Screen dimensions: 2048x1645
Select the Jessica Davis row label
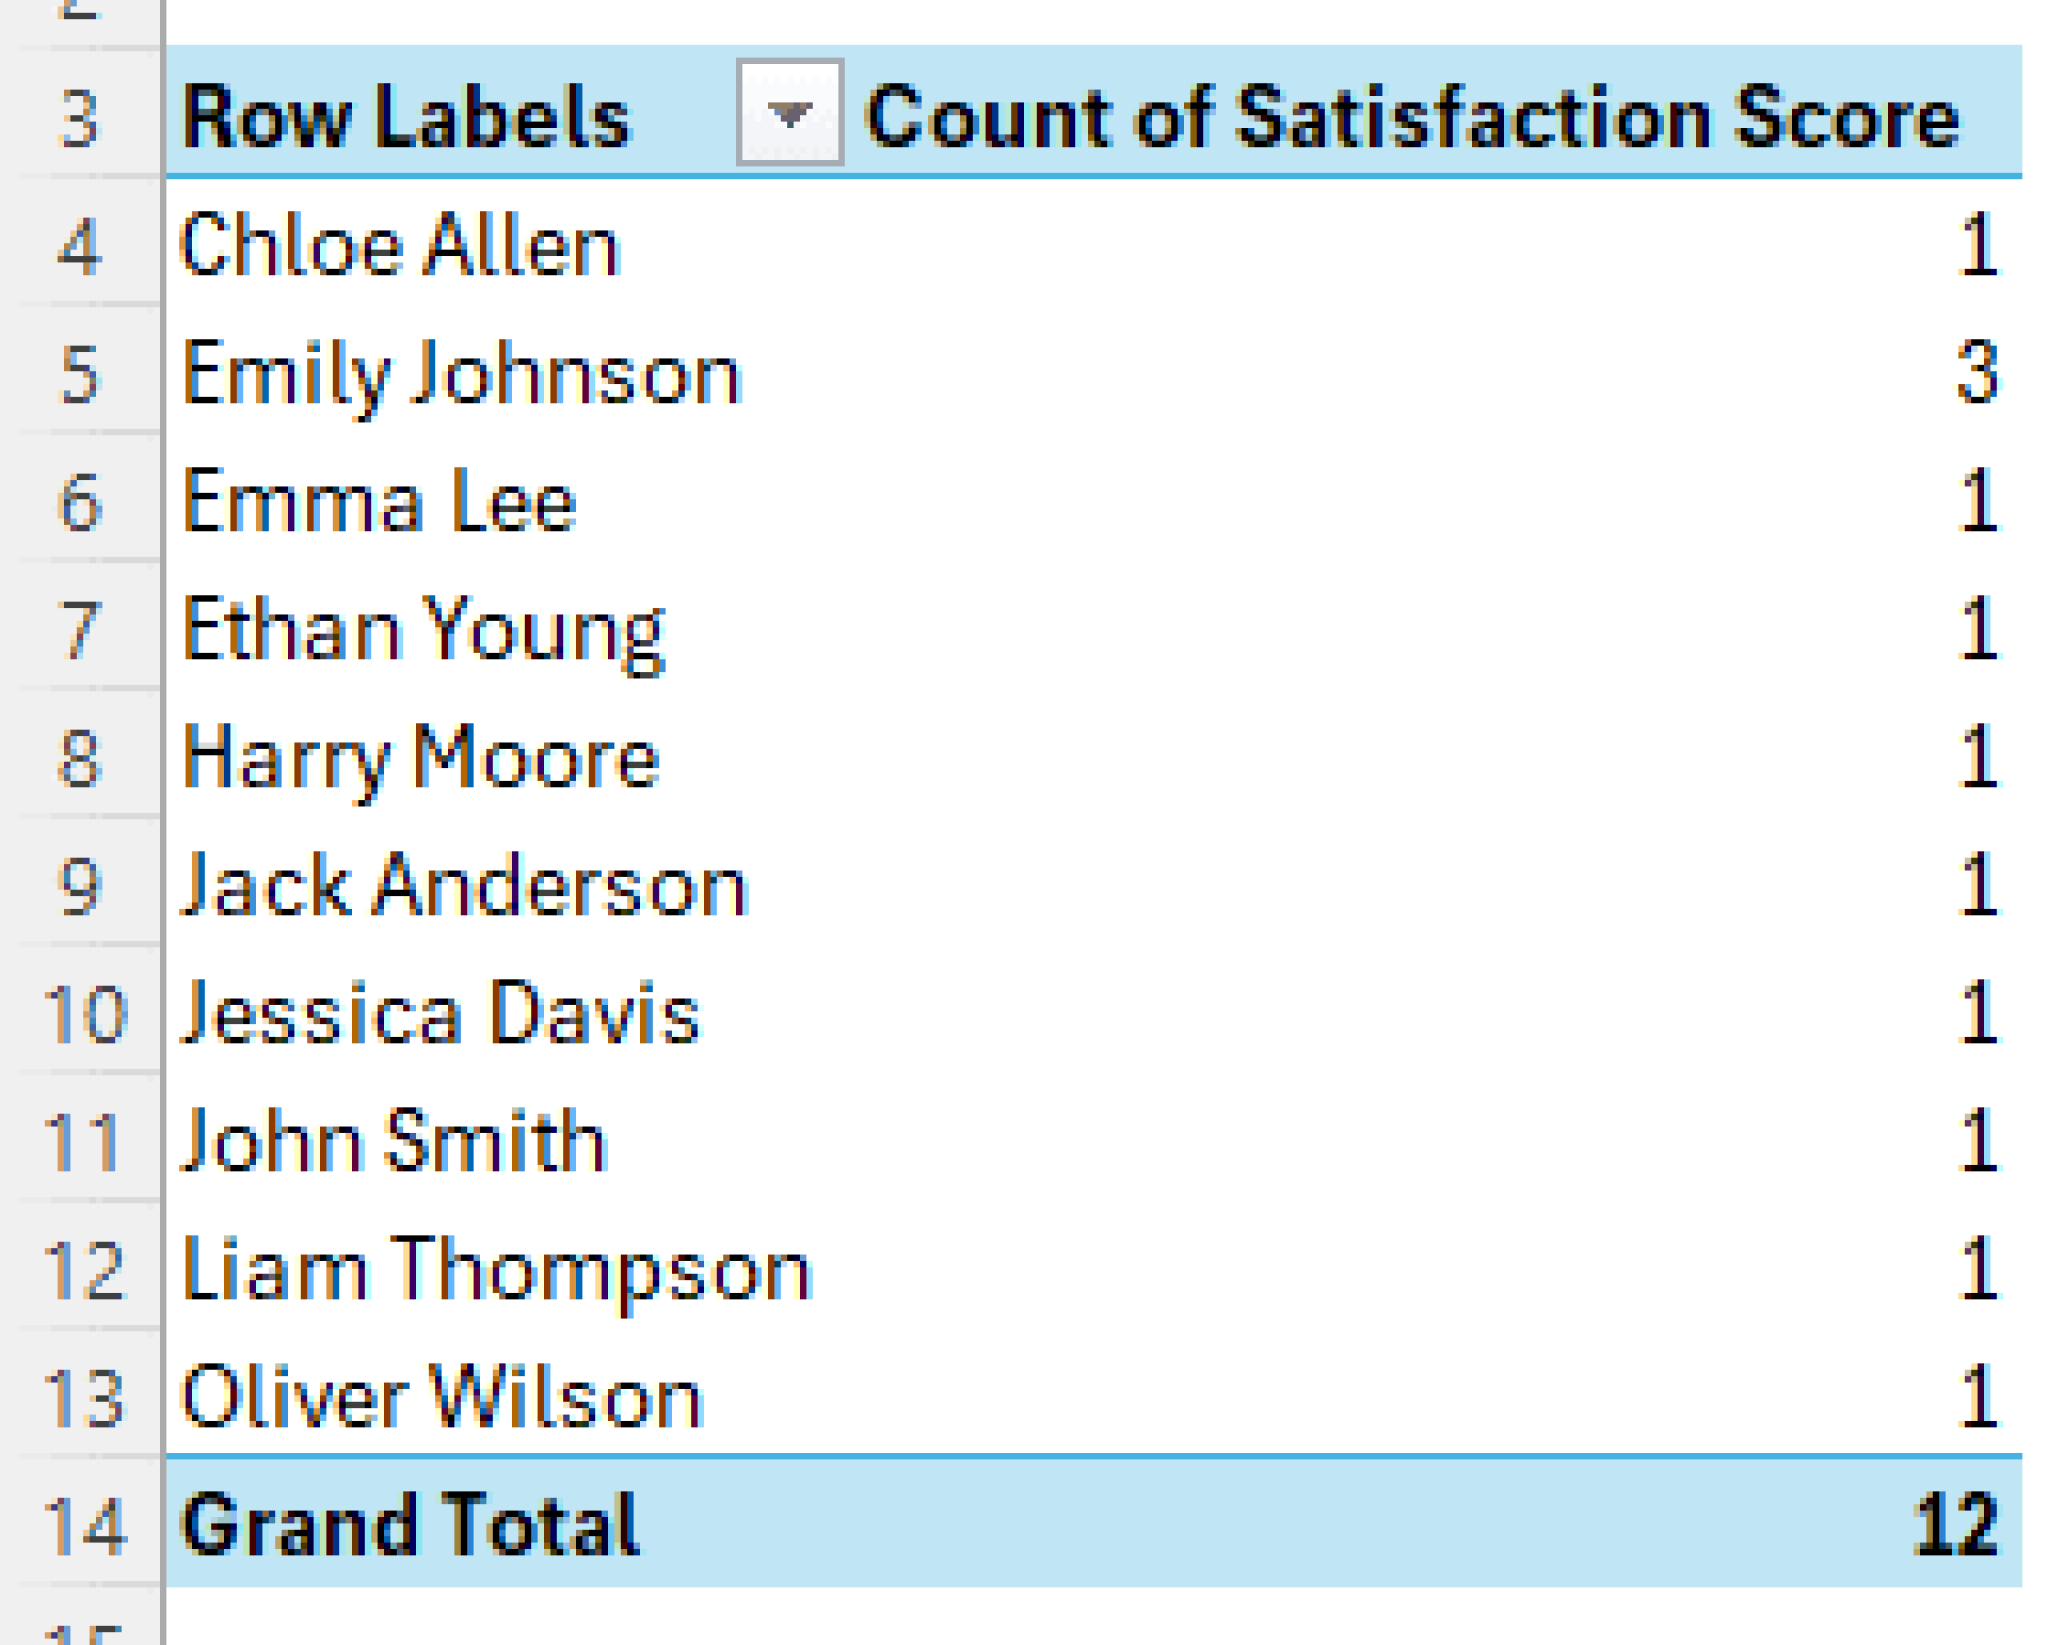click(x=441, y=1014)
